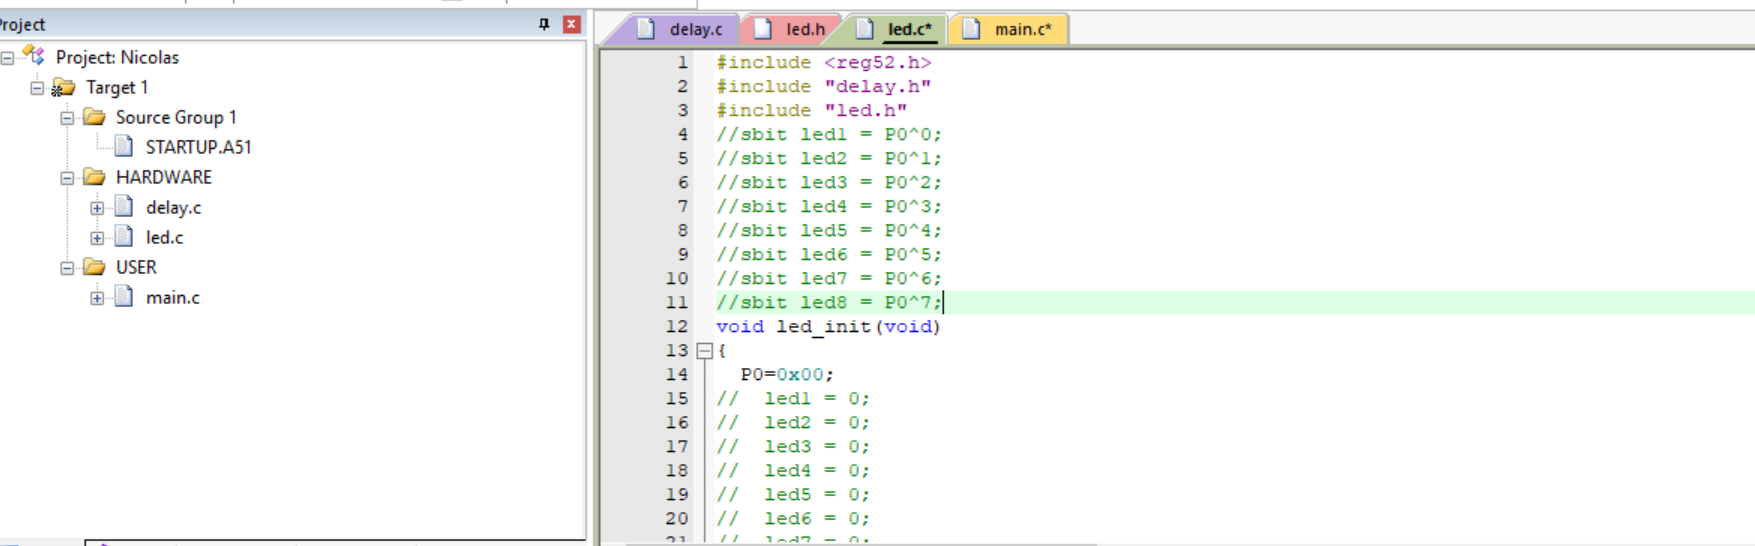Select Source Group 1 in the tree
1755x546 pixels.
pyautogui.click(x=176, y=117)
